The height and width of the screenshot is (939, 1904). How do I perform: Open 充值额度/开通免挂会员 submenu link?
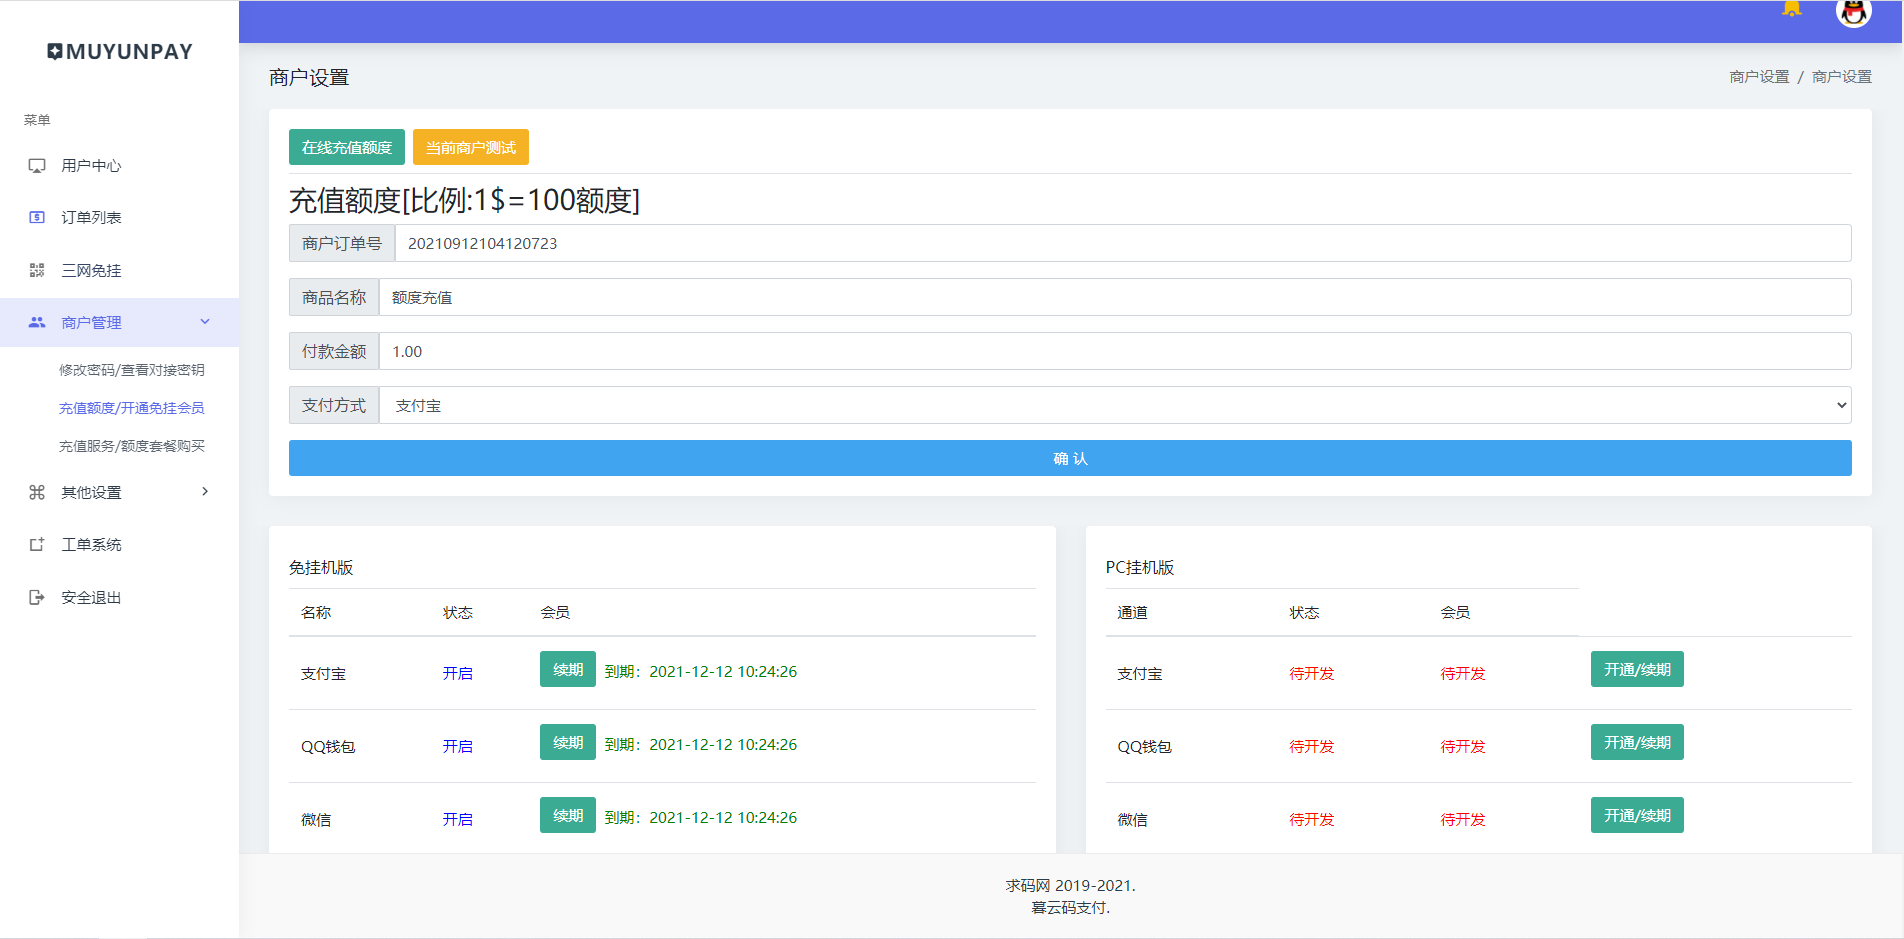(132, 408)
